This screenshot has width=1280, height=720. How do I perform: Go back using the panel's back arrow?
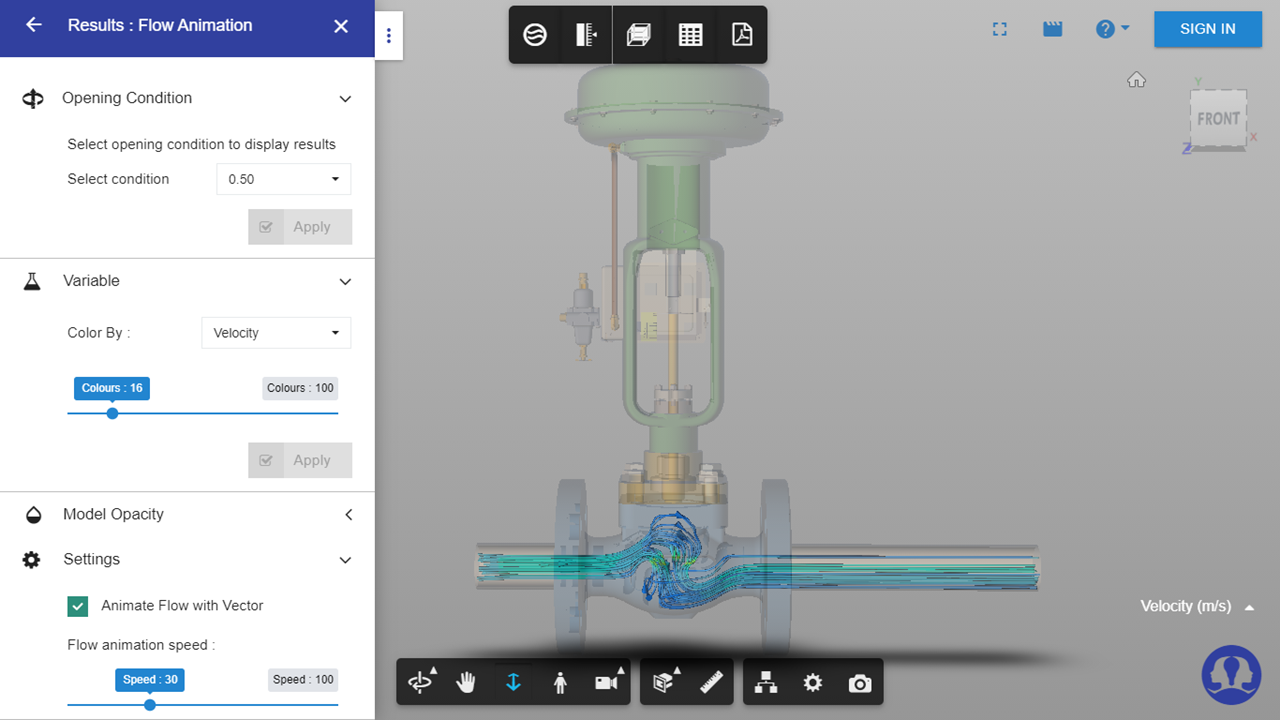click(x=34, y=25)
